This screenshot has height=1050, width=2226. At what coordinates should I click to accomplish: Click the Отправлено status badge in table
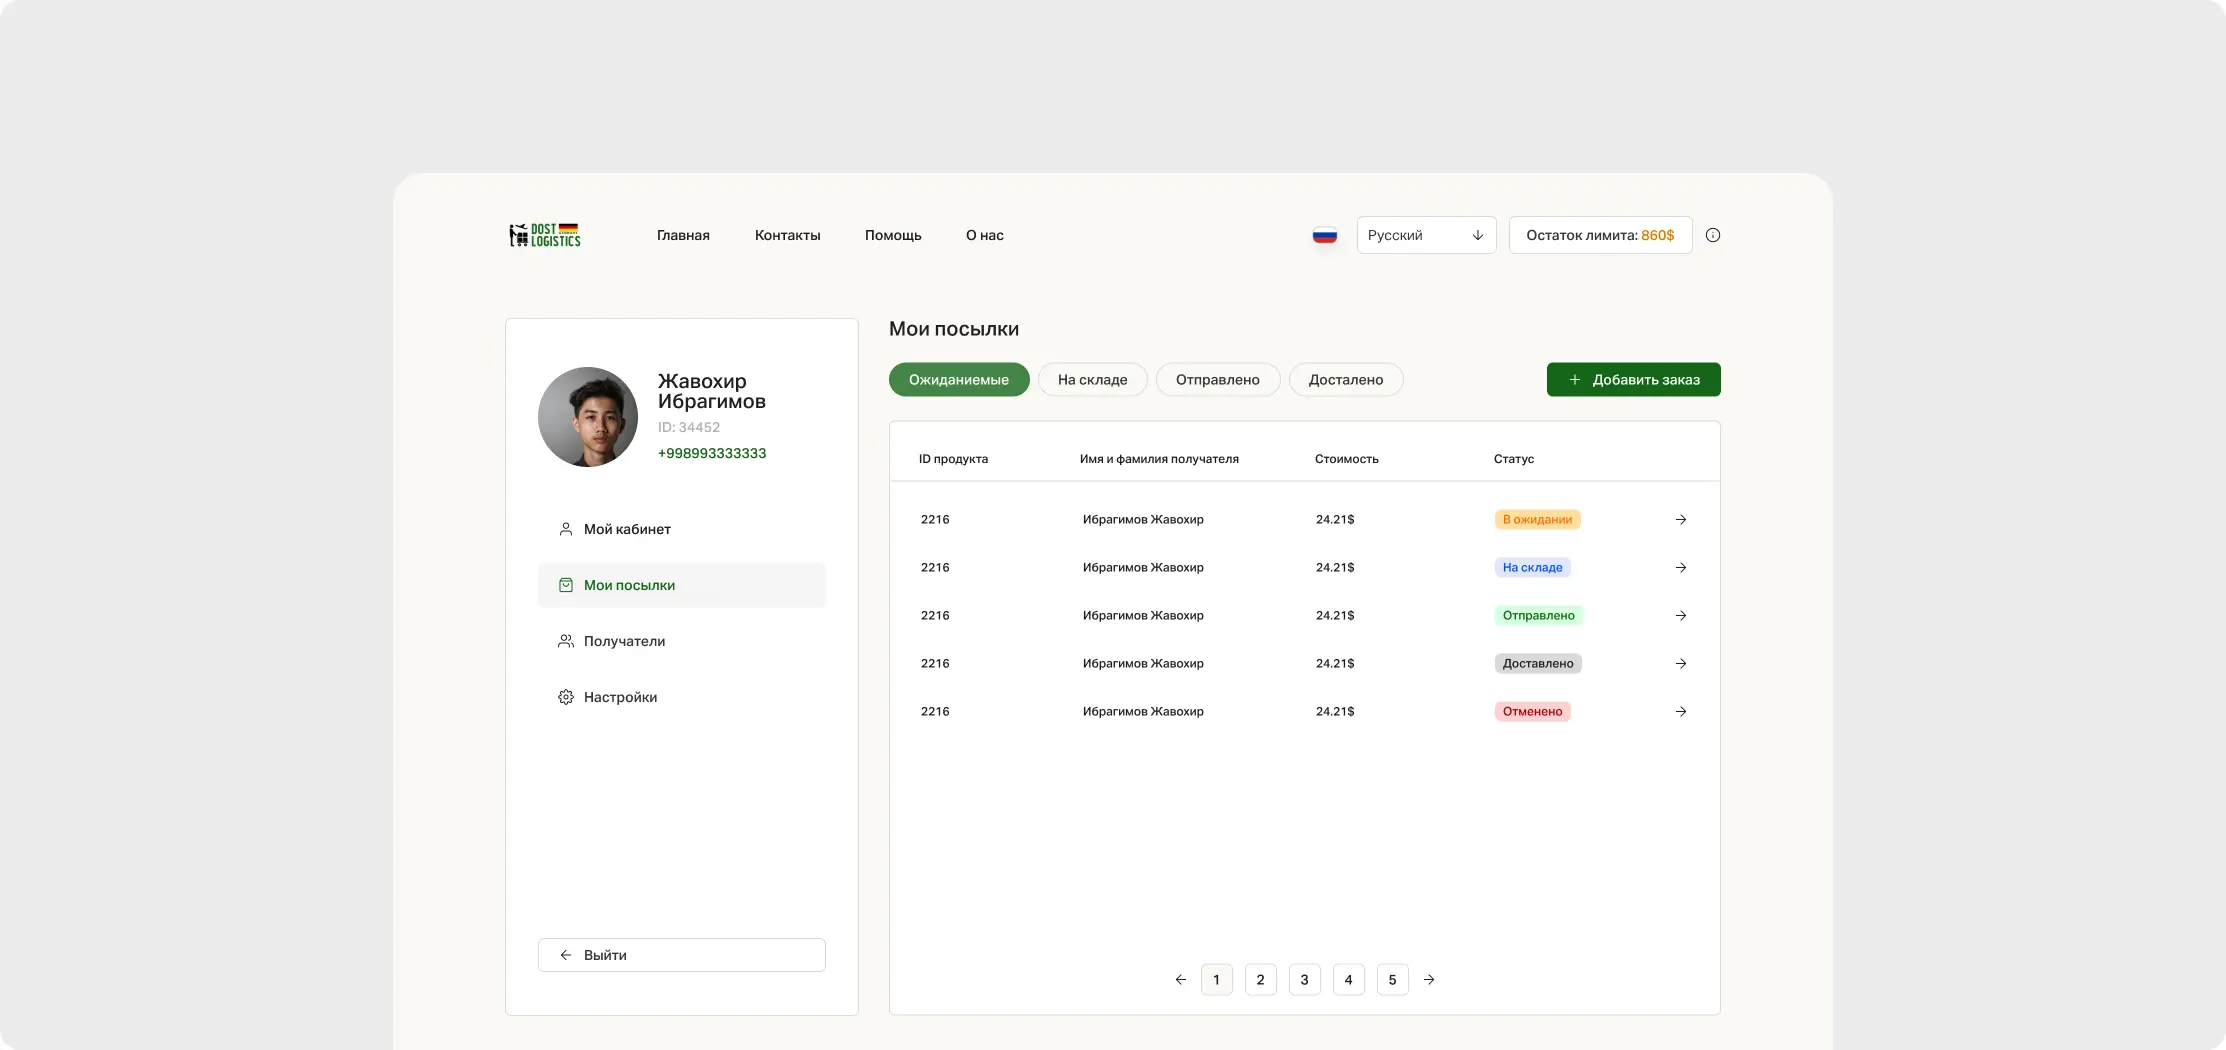click(1538, 616)
